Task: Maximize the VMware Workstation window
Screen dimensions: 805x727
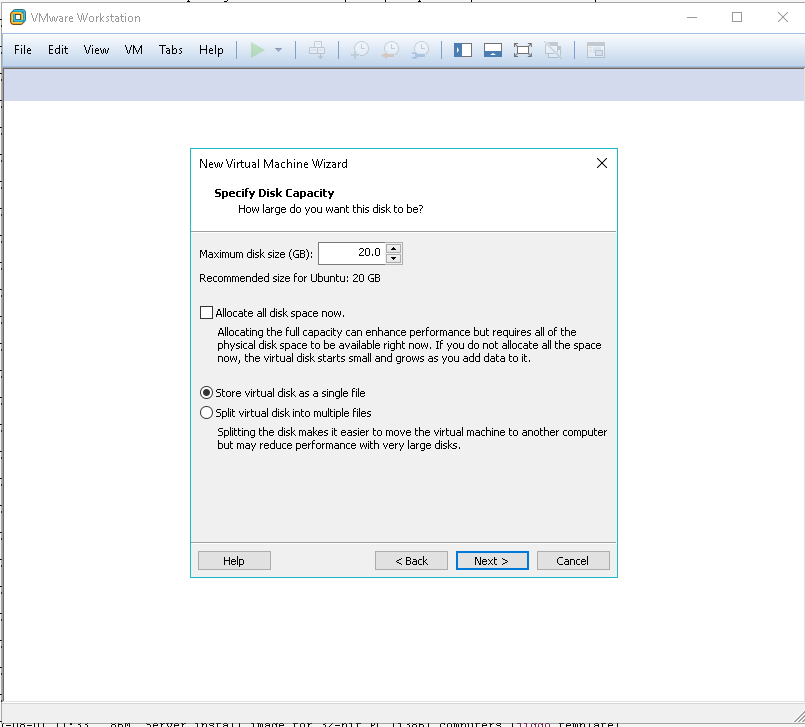Action: 737,17
